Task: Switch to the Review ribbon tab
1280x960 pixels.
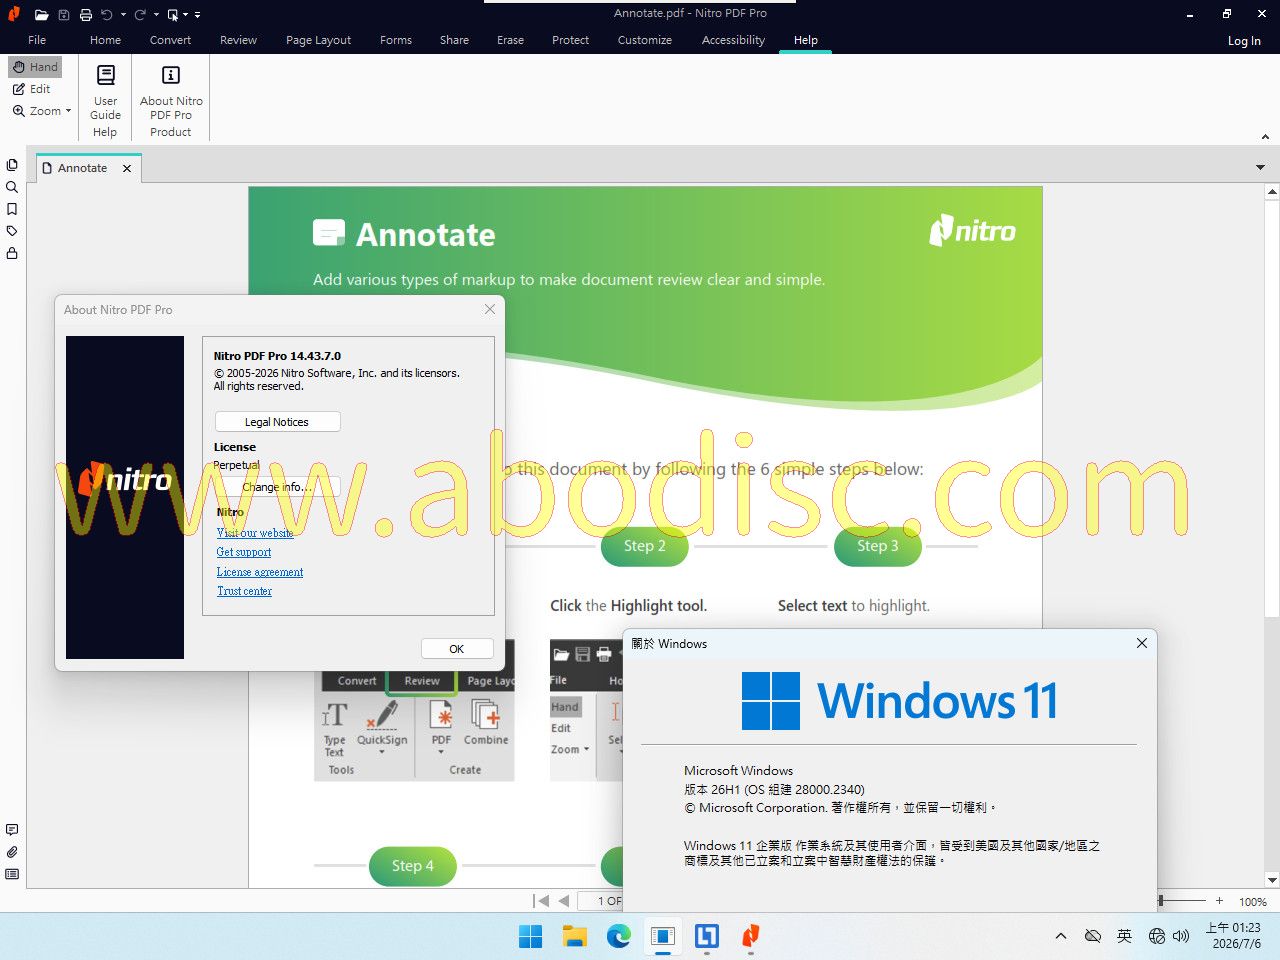Action: pos(238,40)
